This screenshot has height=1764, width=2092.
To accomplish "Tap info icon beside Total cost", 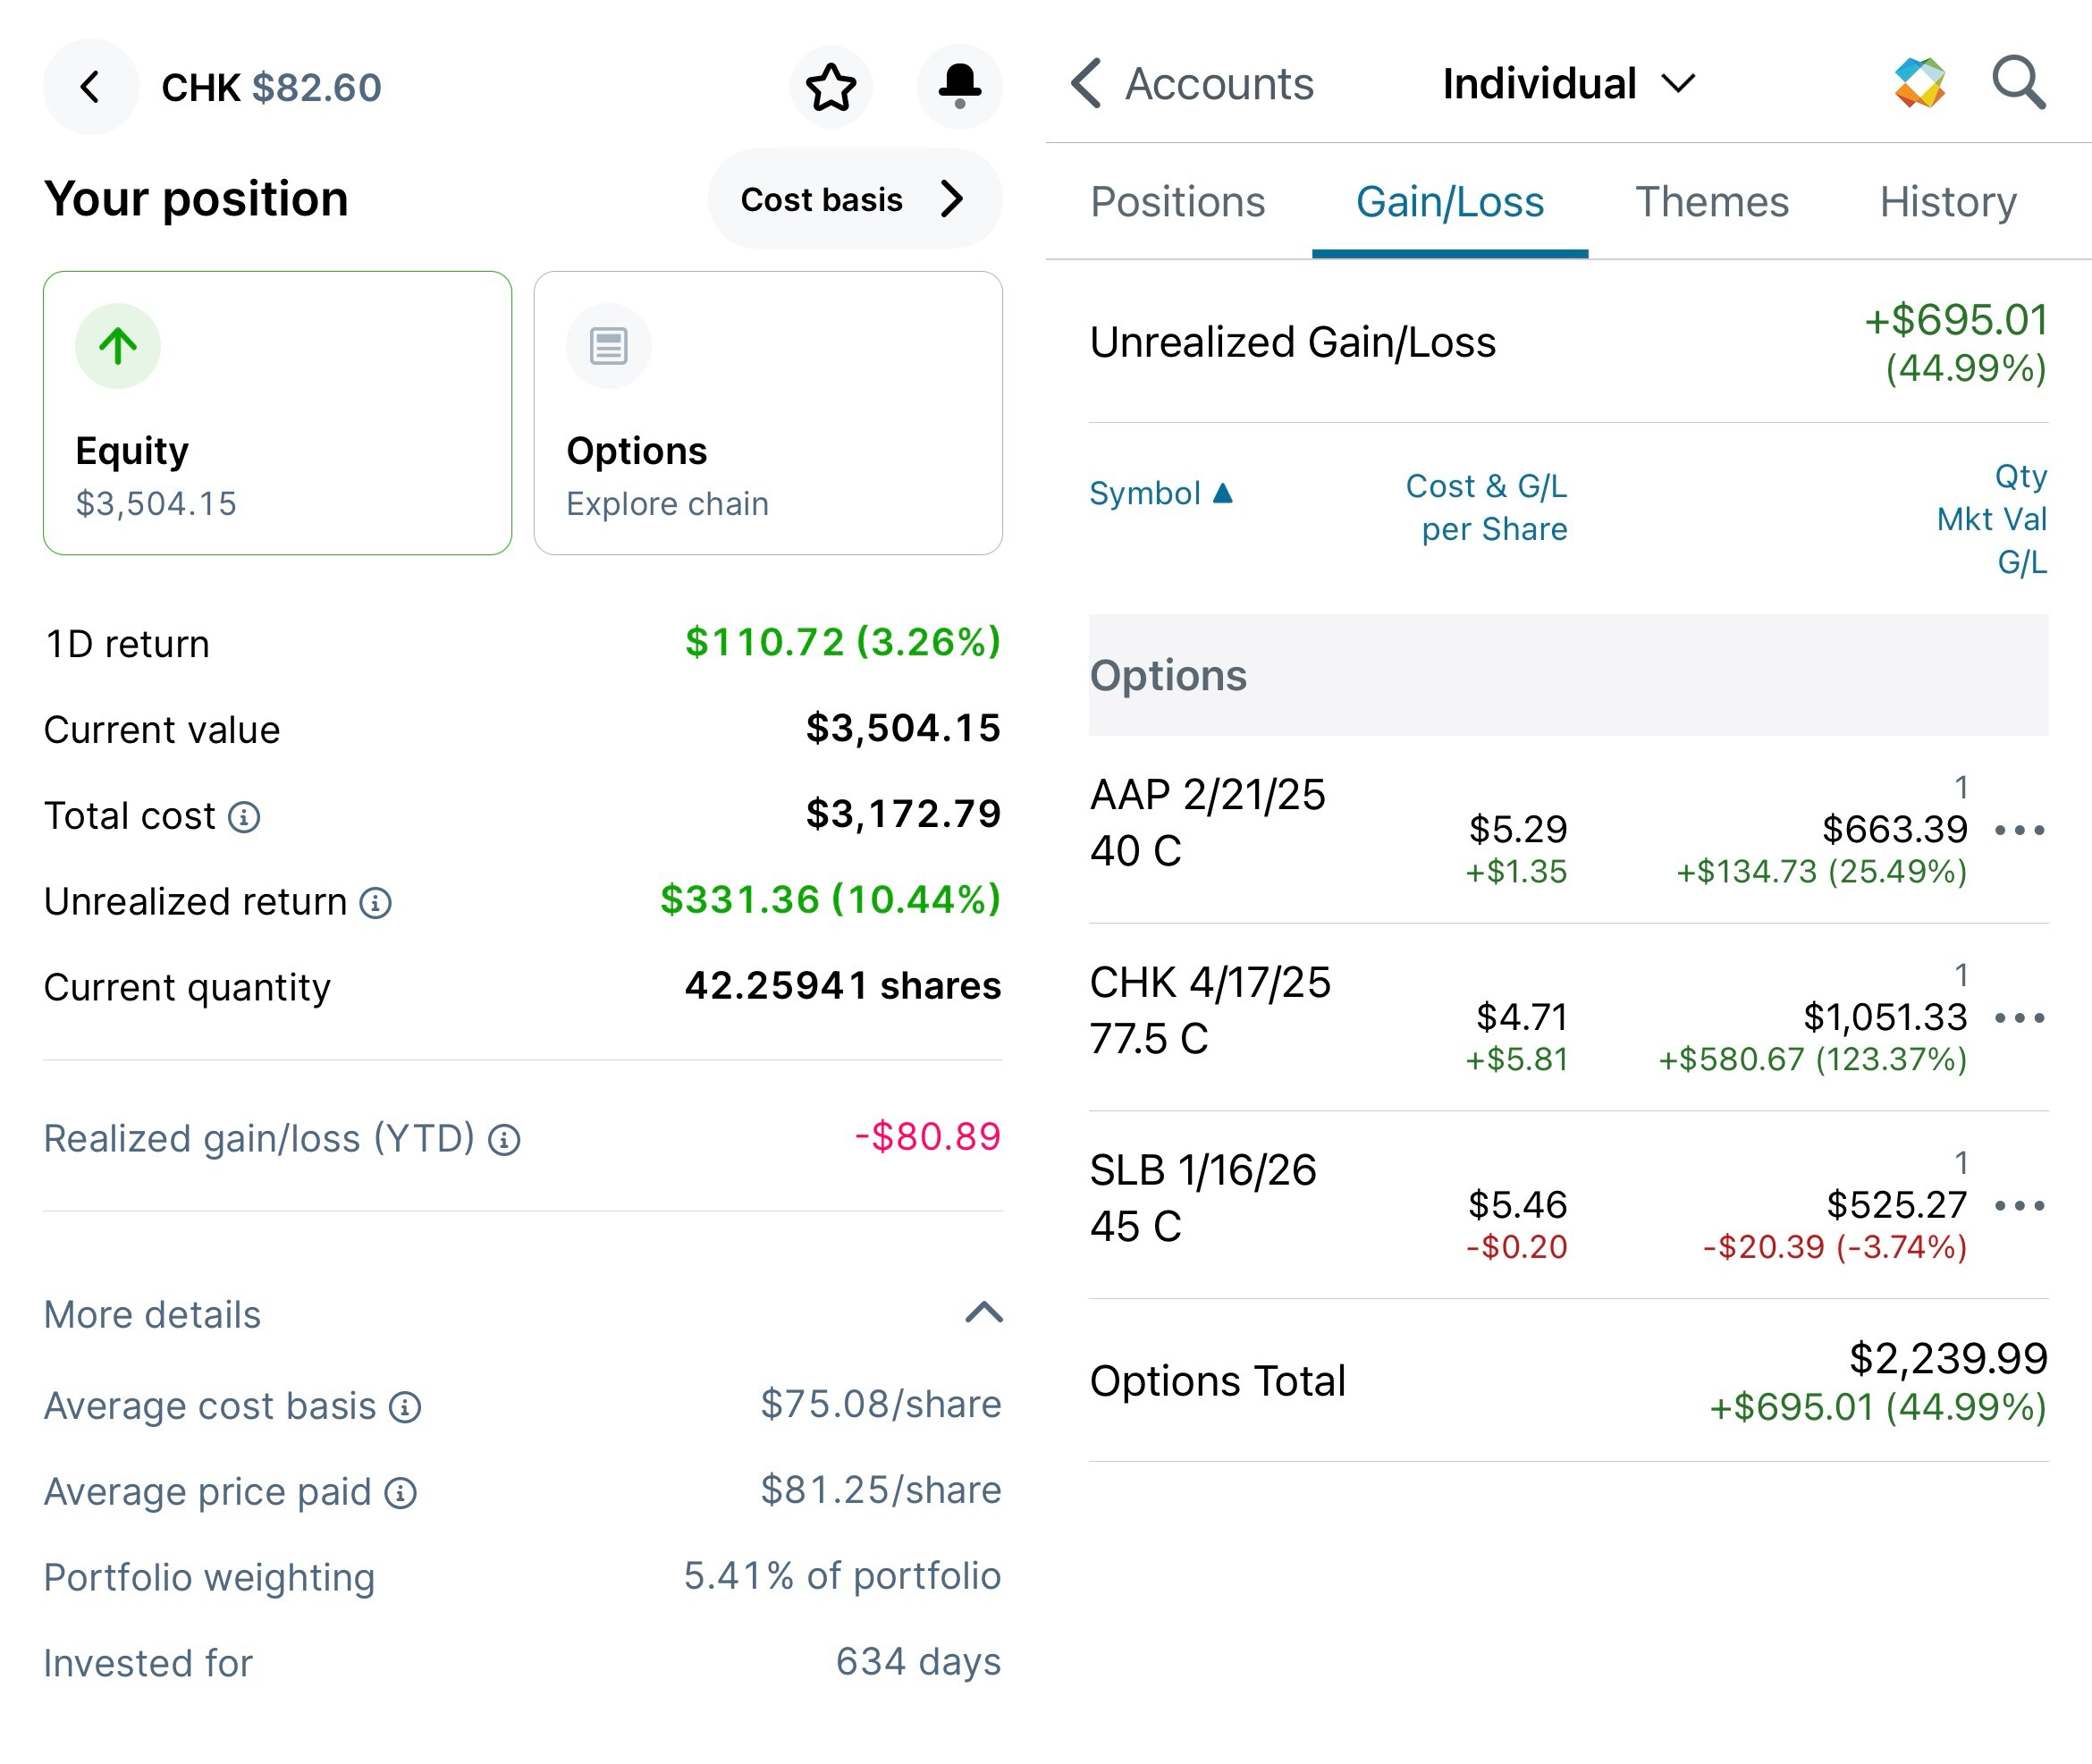I will pos(244,817).
